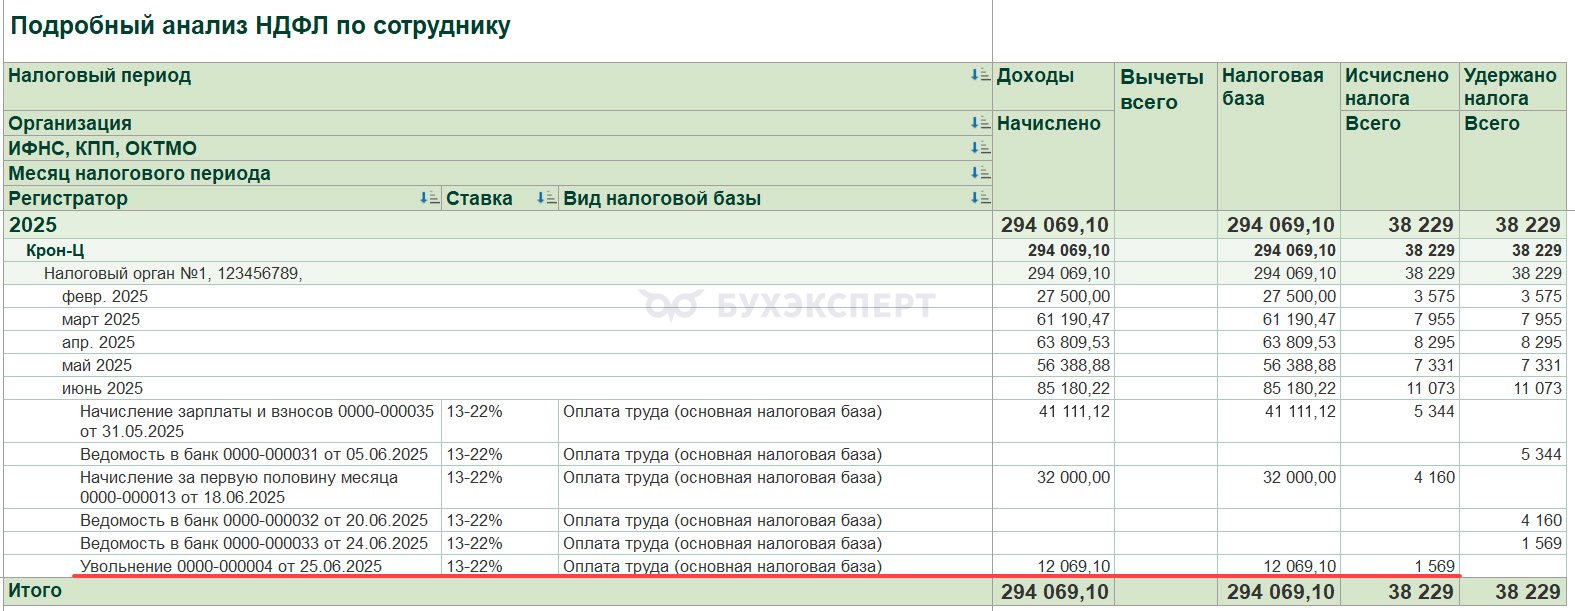Click the Исчислено налога column header
1575x611 pixels.
coord(1396,87)
